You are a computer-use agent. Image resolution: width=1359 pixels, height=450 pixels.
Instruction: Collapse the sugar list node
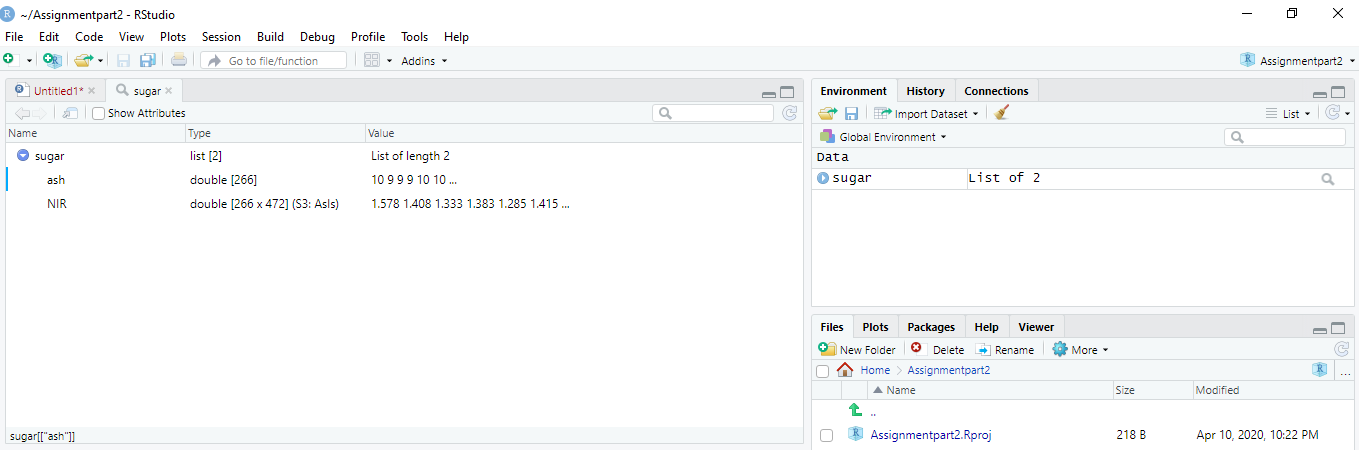22,156
